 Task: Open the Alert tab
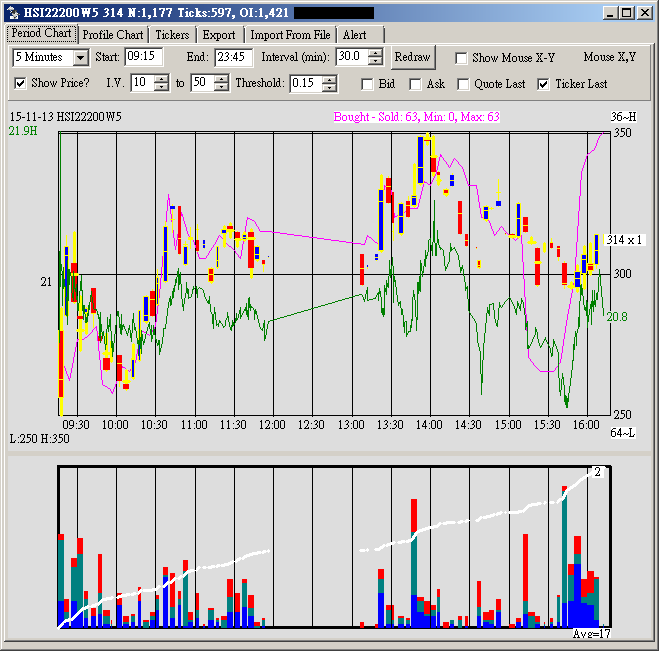point(355,35)
